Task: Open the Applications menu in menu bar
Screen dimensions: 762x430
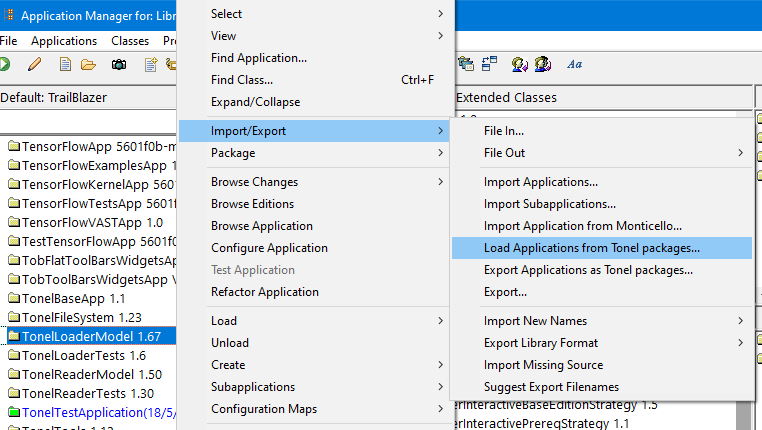Action: pos(64,41)
